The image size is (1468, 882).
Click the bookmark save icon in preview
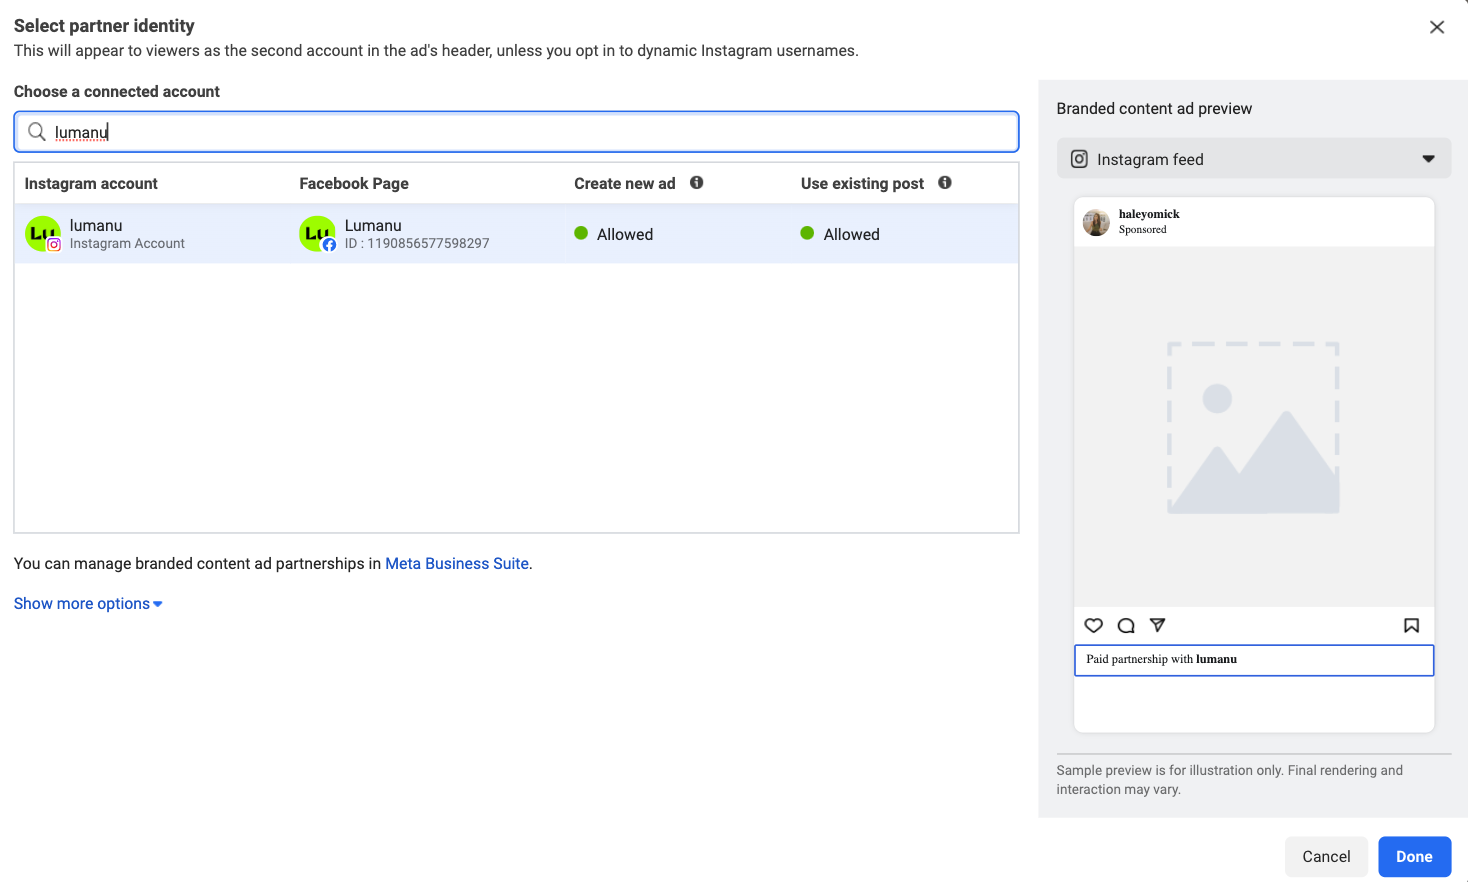(1411, 626)
